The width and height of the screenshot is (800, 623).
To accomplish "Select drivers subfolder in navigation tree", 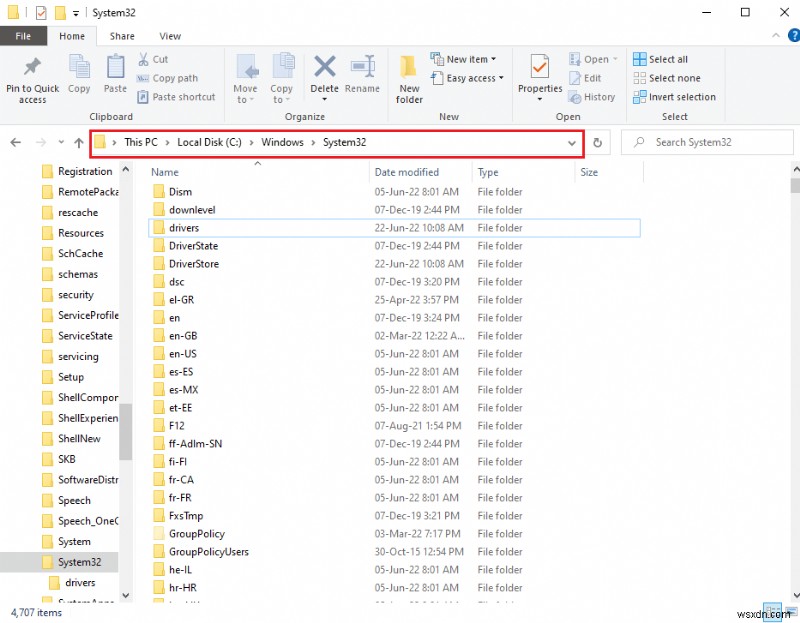I will [80, 582].
